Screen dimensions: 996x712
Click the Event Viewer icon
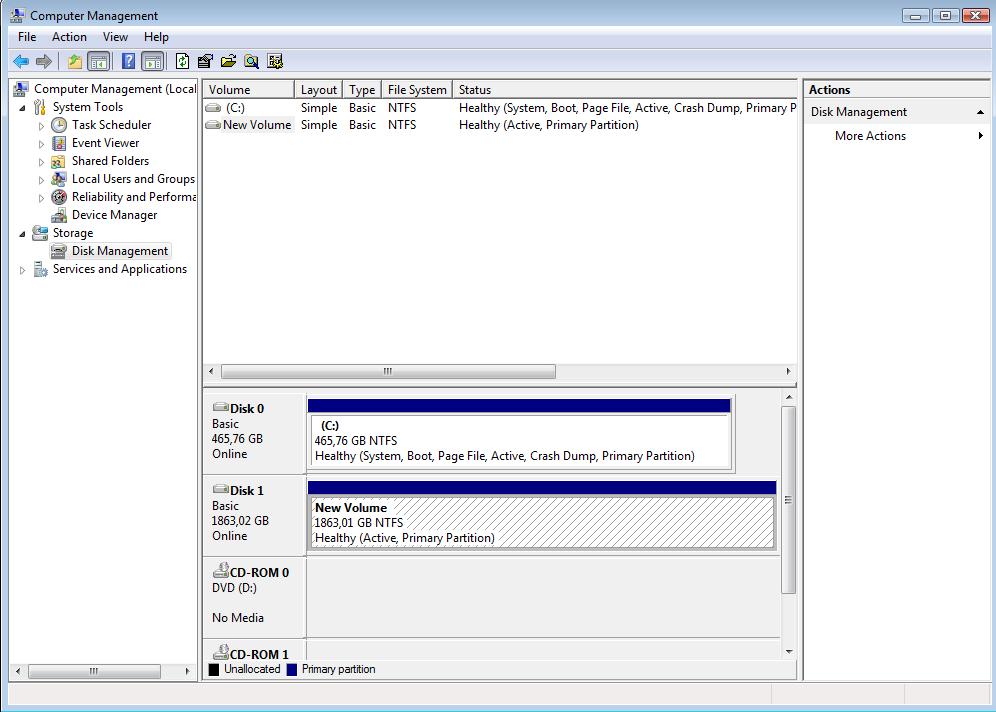point(59,143)
